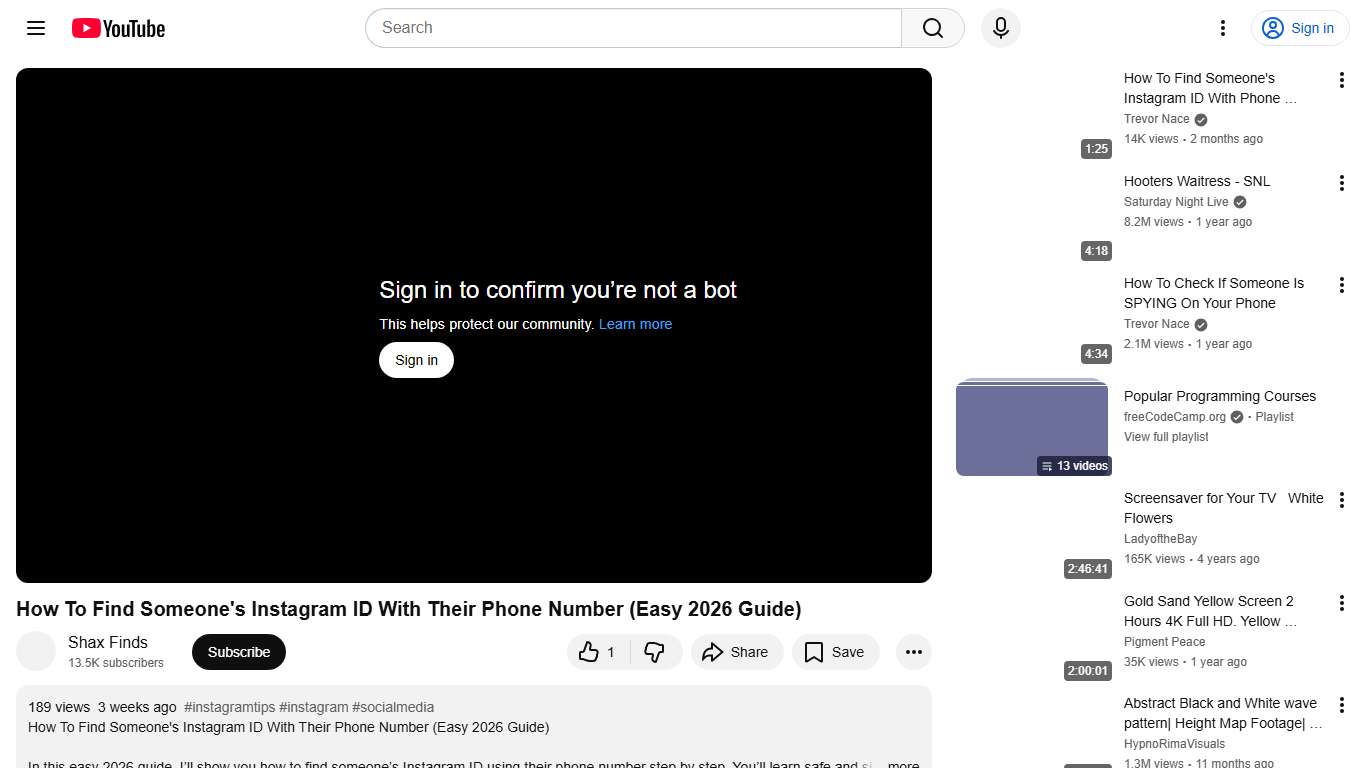Subscribe to Shax Finds channel

[238, 651]
